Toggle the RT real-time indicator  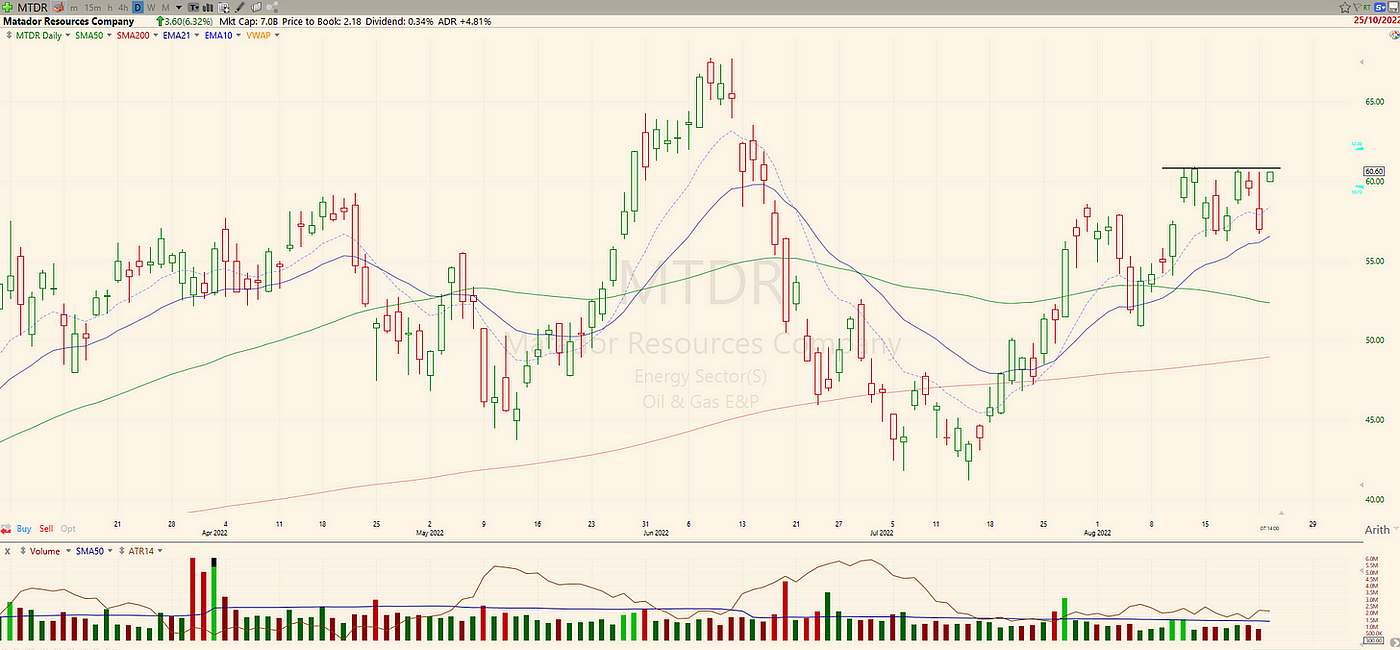click(1367, 8)
